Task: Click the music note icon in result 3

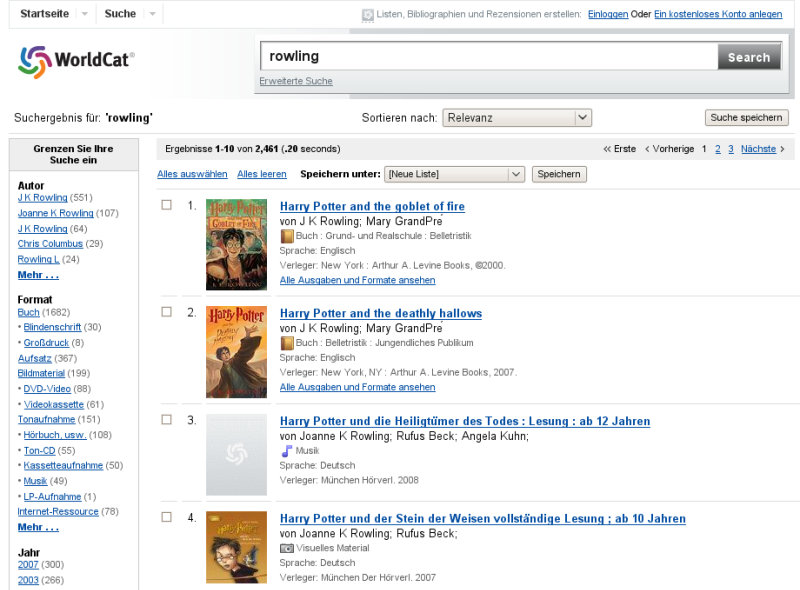Action: coord(287,451)
